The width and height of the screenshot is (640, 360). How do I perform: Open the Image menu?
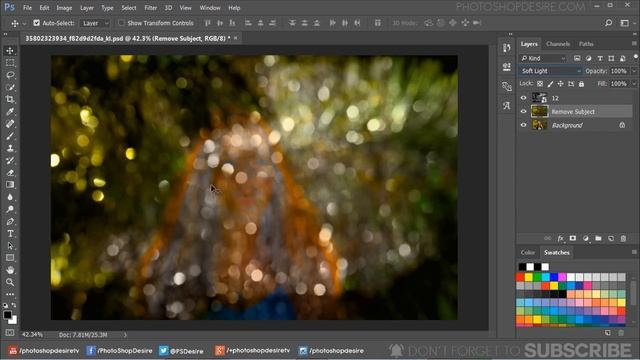point(64,8)
